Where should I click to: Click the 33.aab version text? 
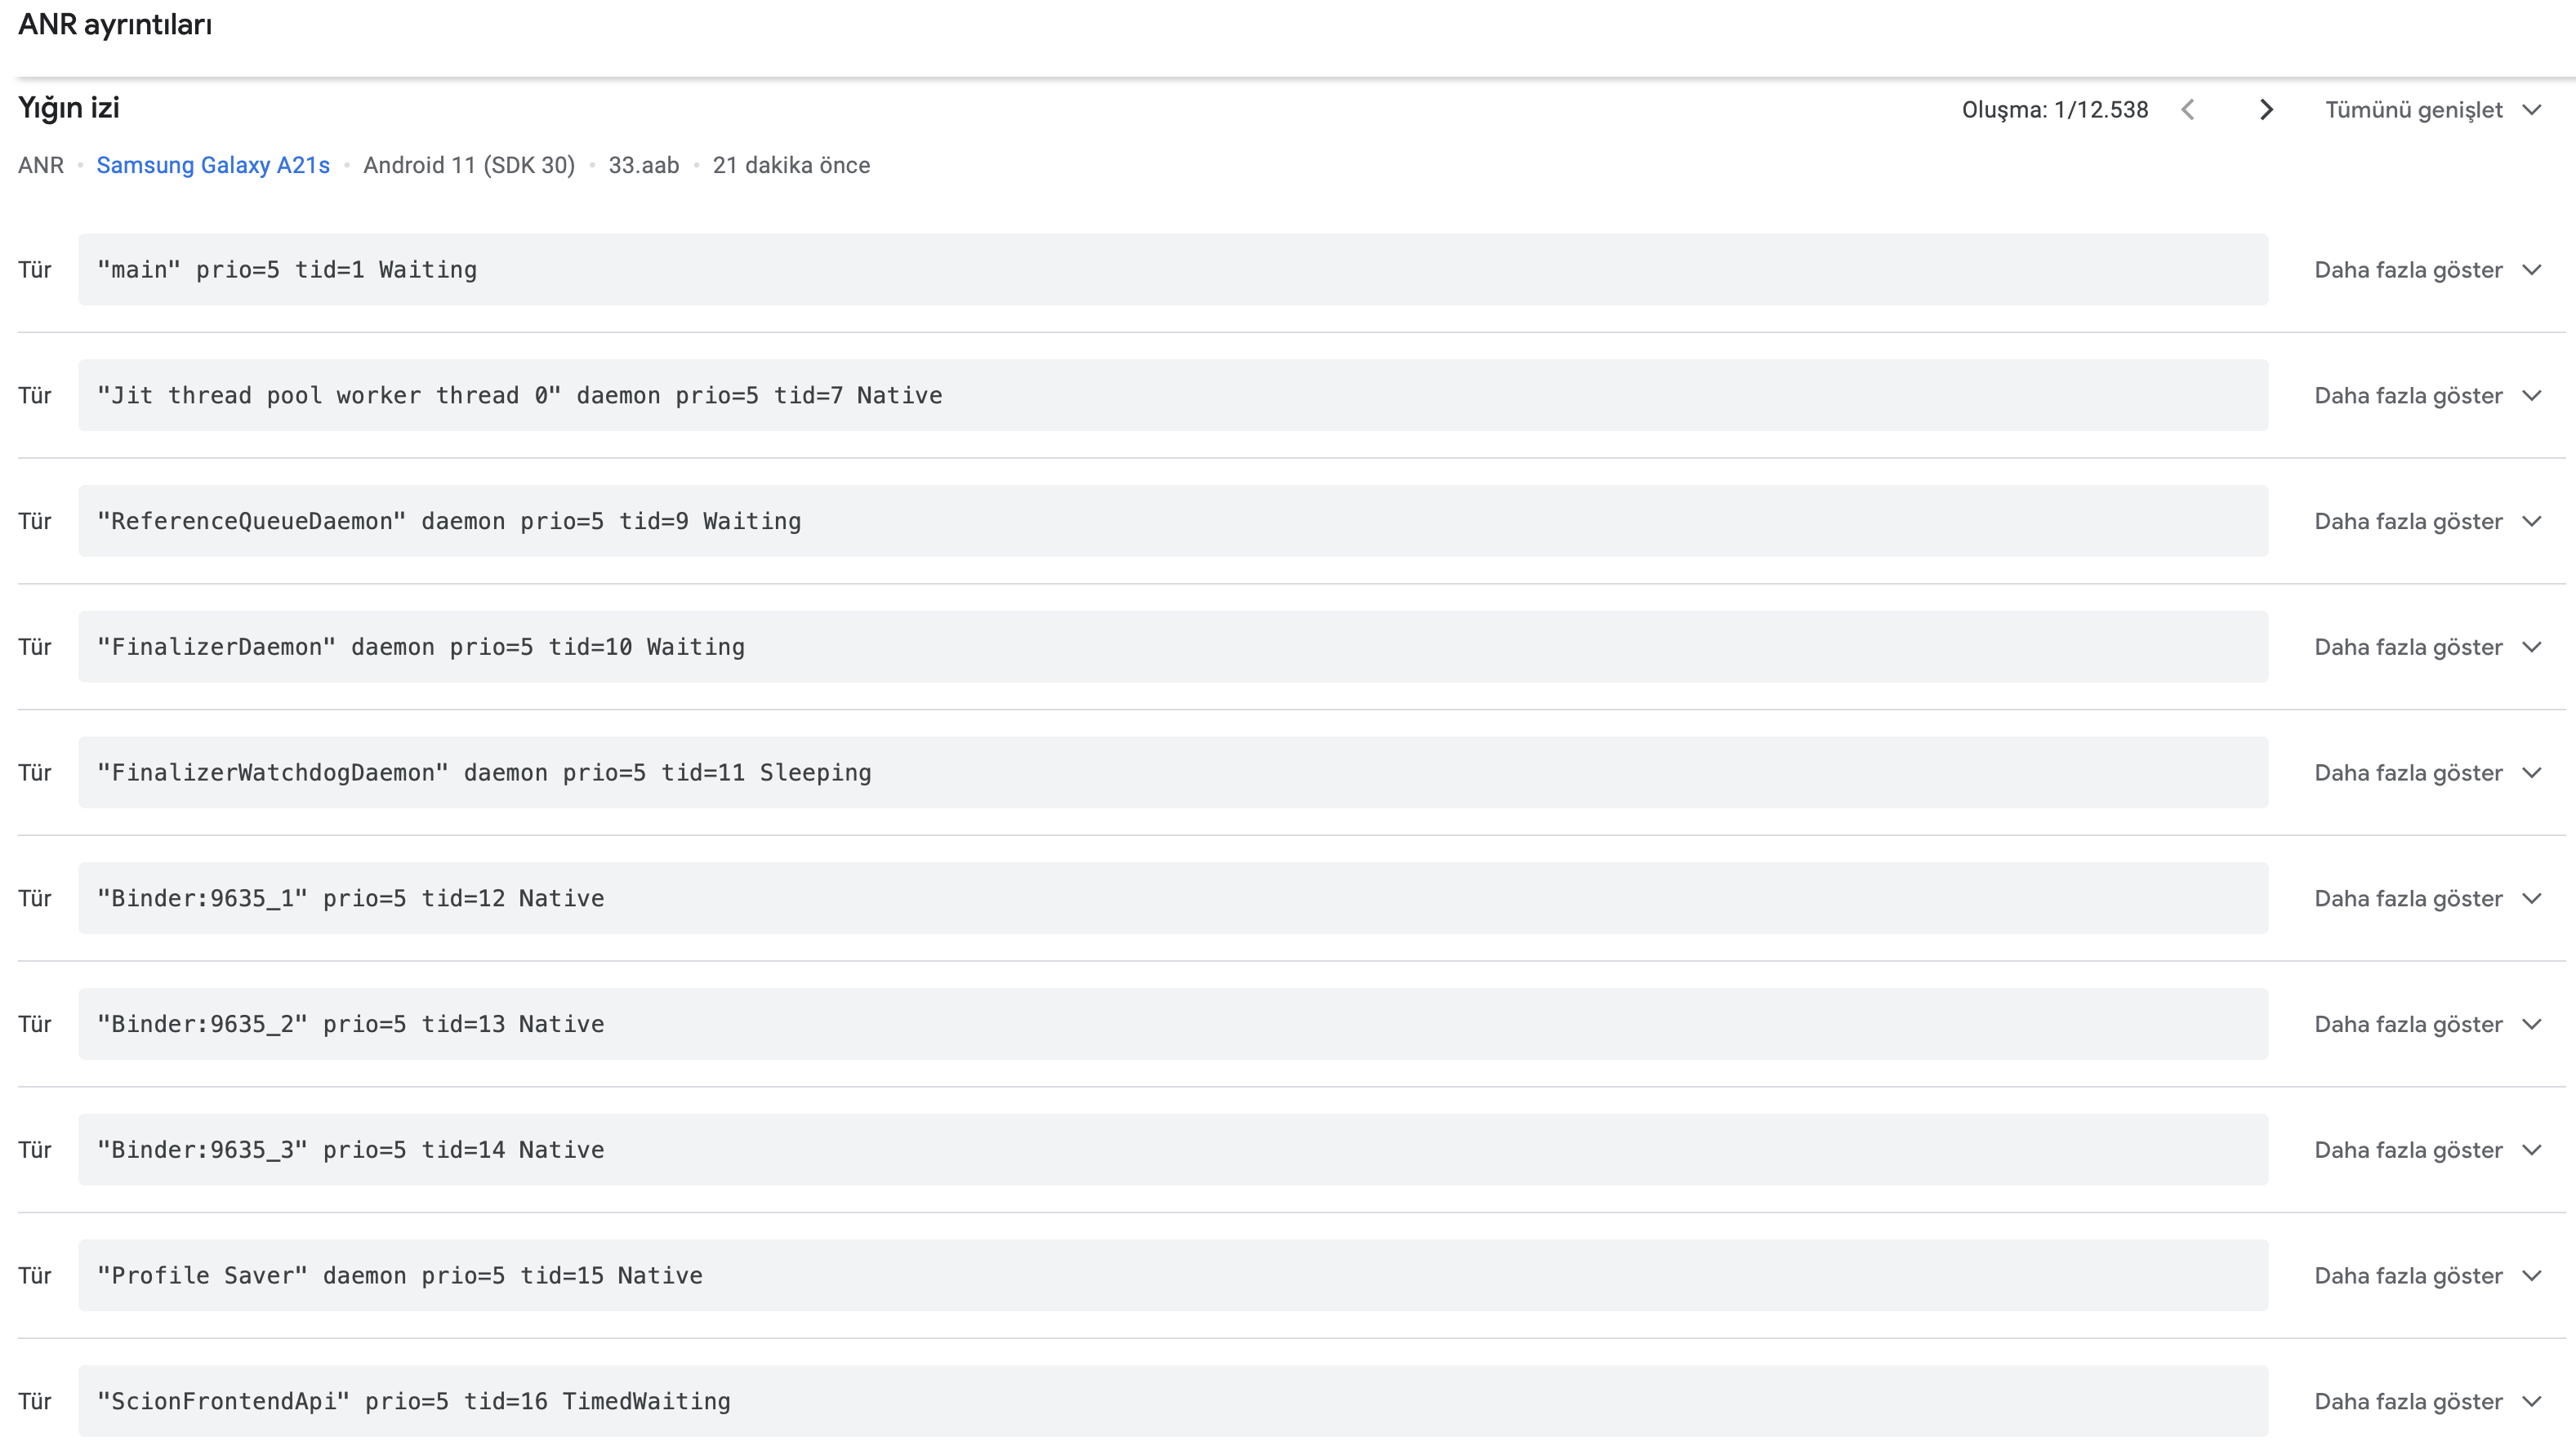[x=644, y=165]
